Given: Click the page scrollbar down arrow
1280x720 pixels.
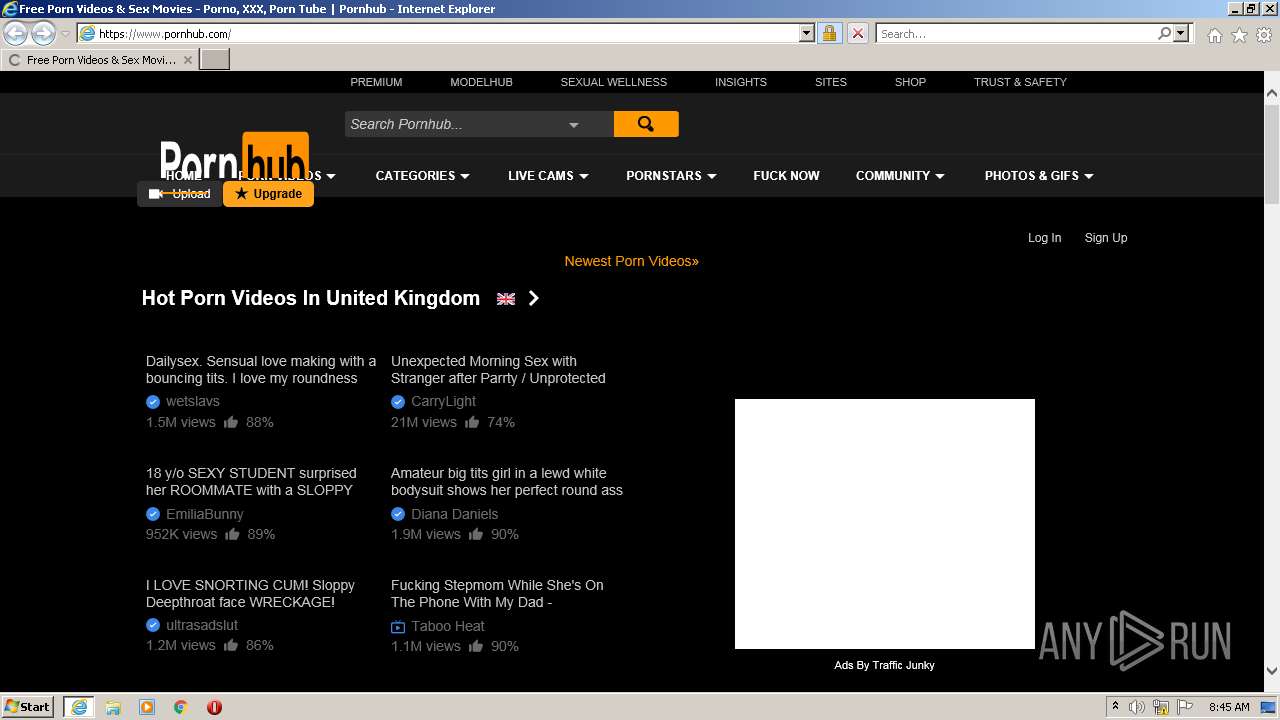Looking at the screenshot, I should point(1272,672).
